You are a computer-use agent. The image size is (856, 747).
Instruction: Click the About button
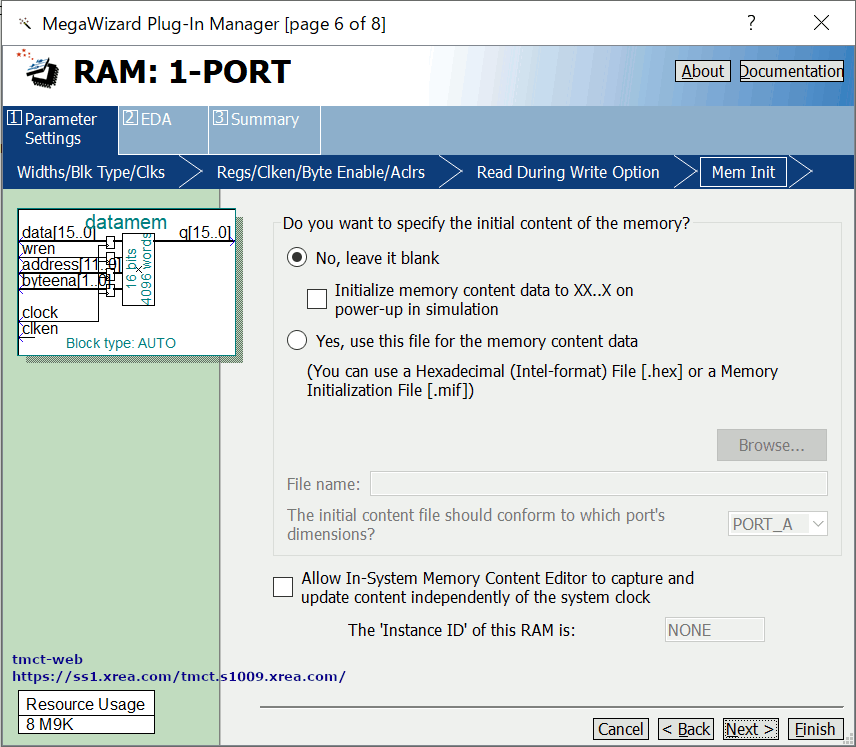(x=703, y=71)
